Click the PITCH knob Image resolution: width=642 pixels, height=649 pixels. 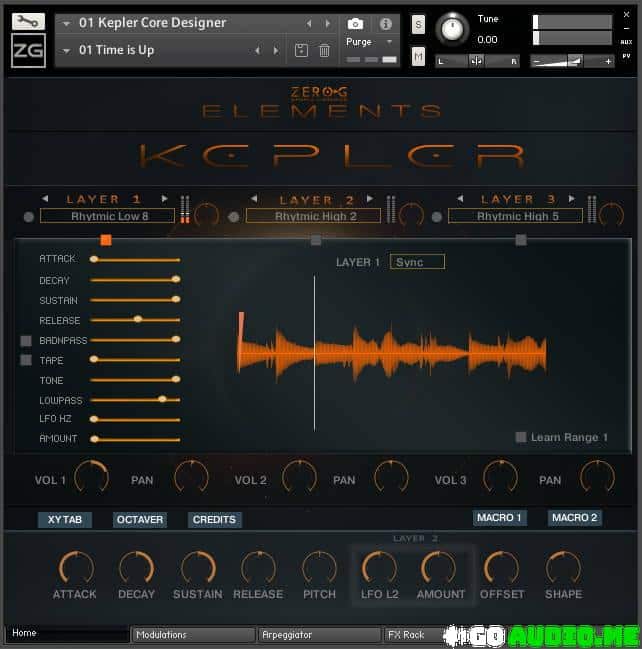click(319, 567)
